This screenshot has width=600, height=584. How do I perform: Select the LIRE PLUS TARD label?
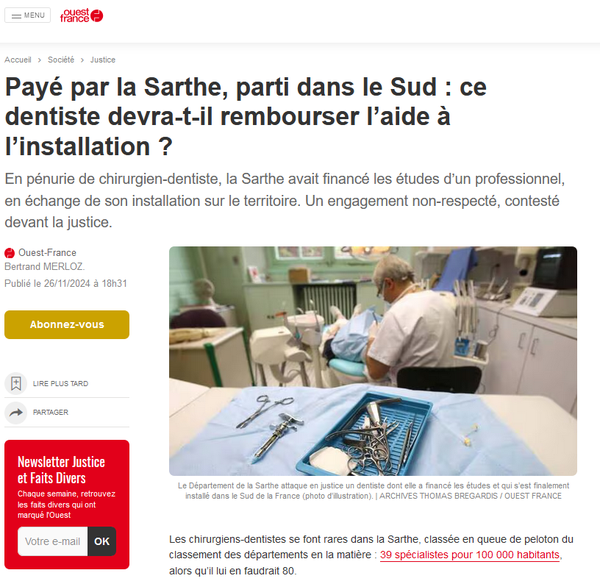pyautogui.click(x=60, y=383)
